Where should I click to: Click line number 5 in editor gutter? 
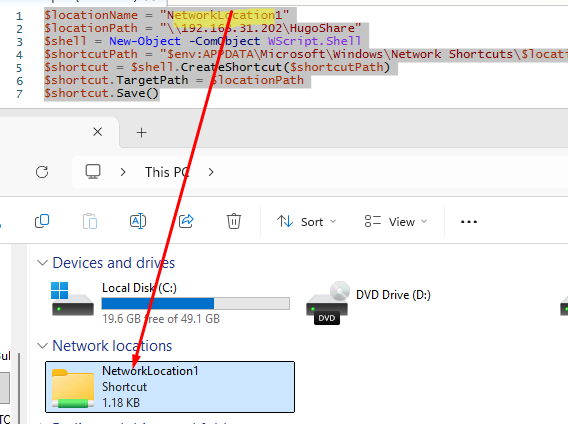click(20, 68)
